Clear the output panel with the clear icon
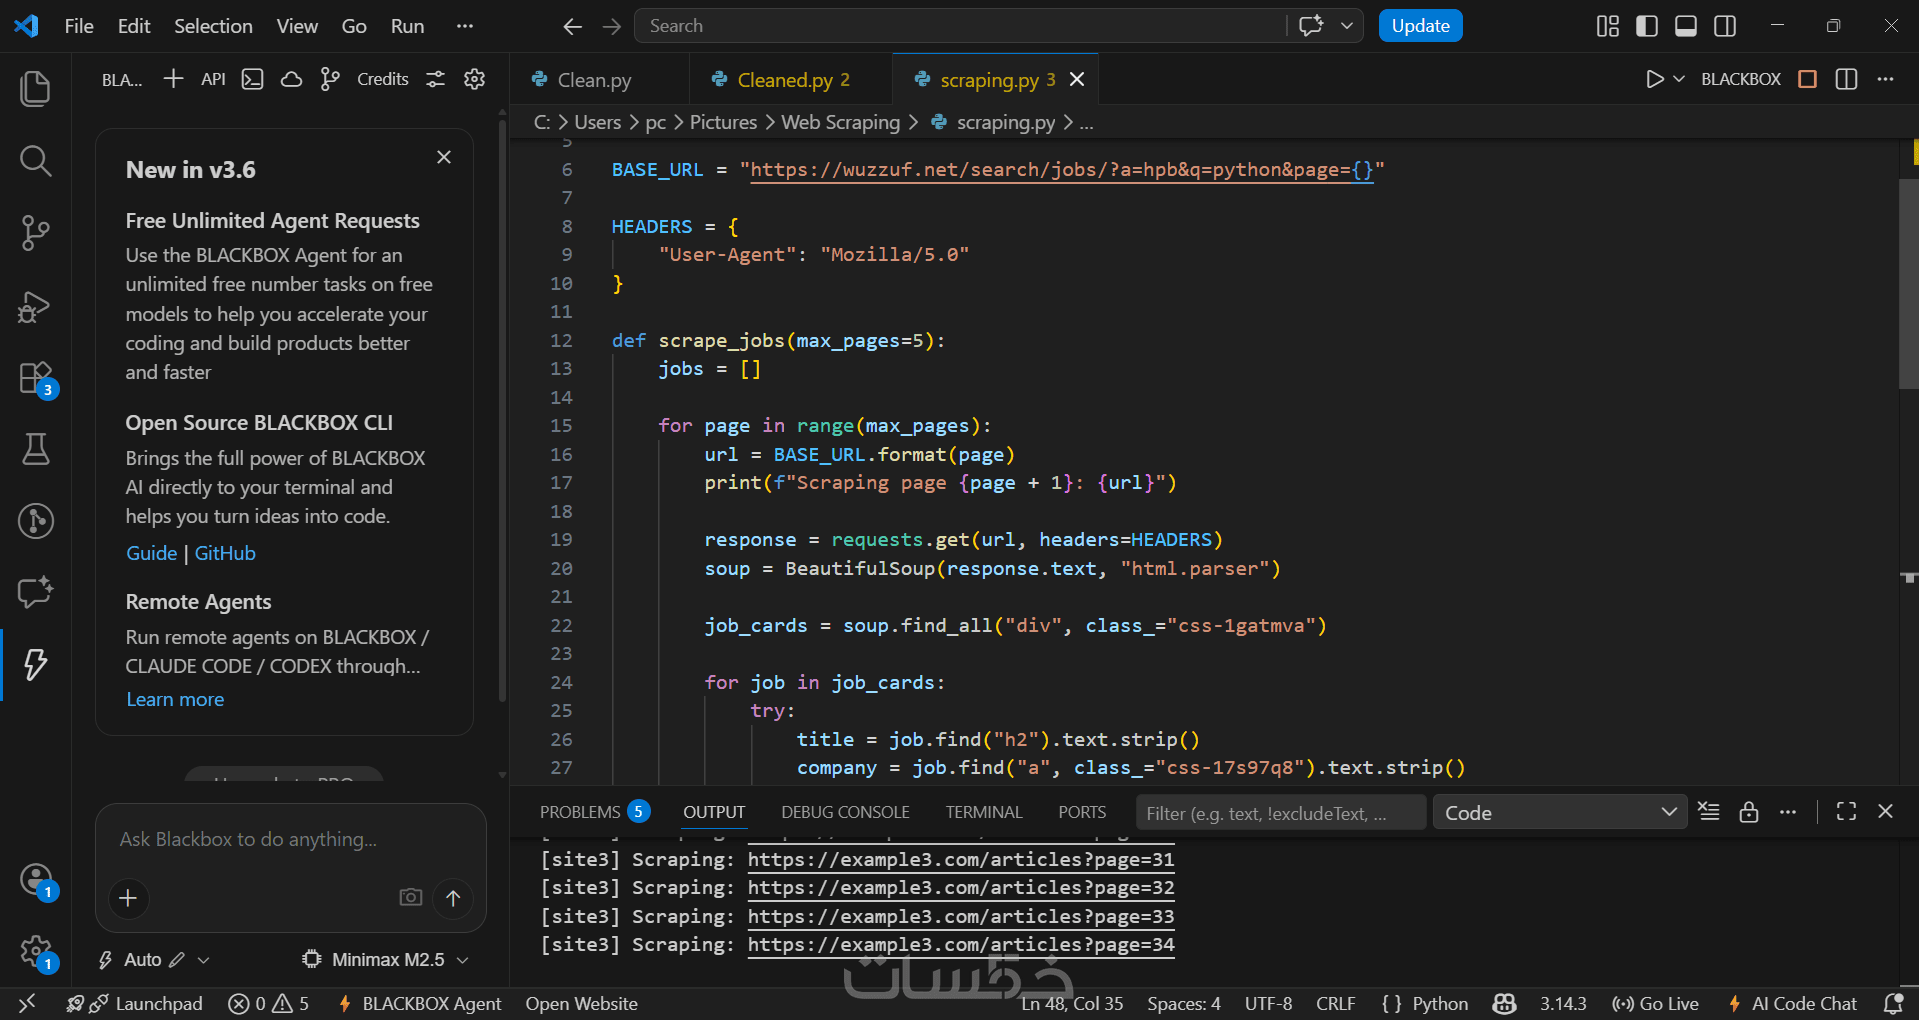1919x1020 pixels. (x=1709, y=812)
